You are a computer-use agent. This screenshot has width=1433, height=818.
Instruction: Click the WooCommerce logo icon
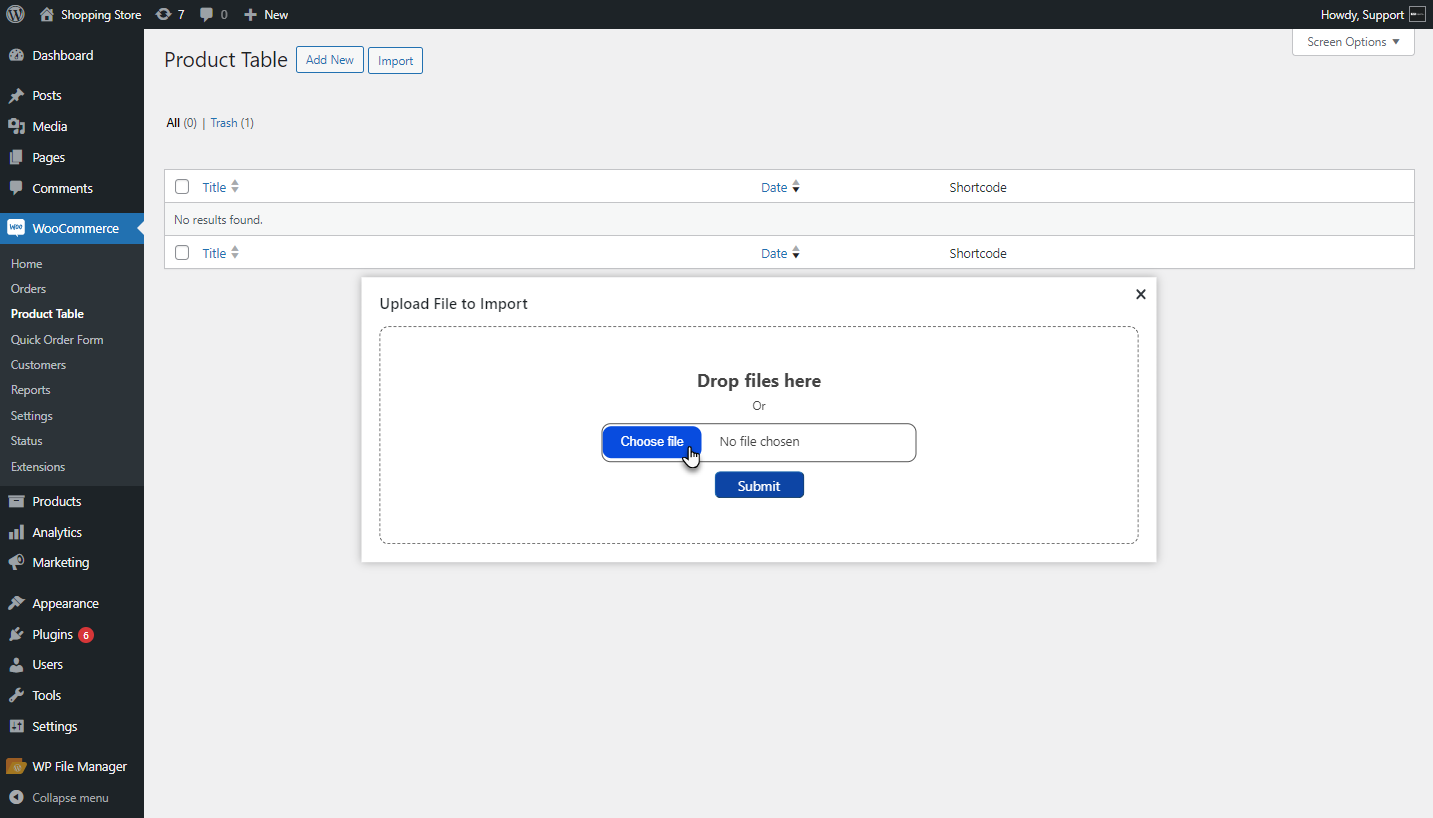pos(16,229)
